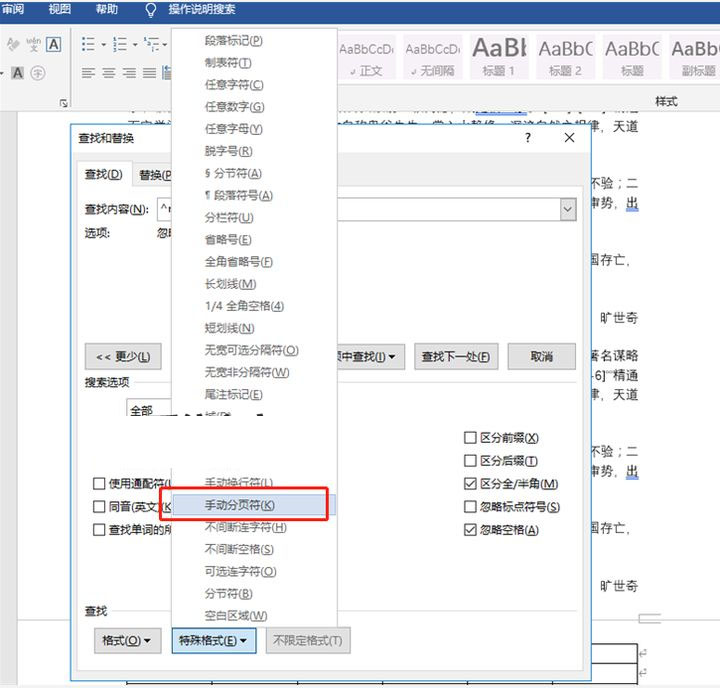
Task: Click character border A icon
Action: tap(54, 44)
